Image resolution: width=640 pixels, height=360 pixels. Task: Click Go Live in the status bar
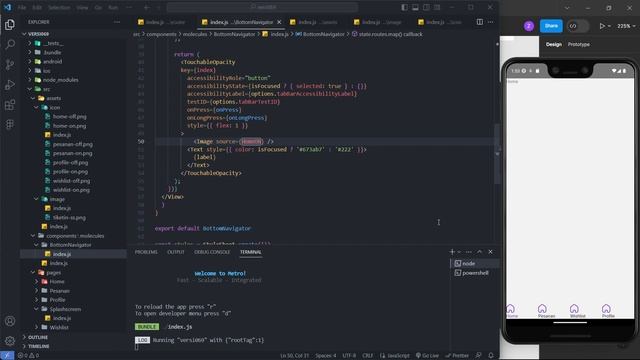point(427,356)
